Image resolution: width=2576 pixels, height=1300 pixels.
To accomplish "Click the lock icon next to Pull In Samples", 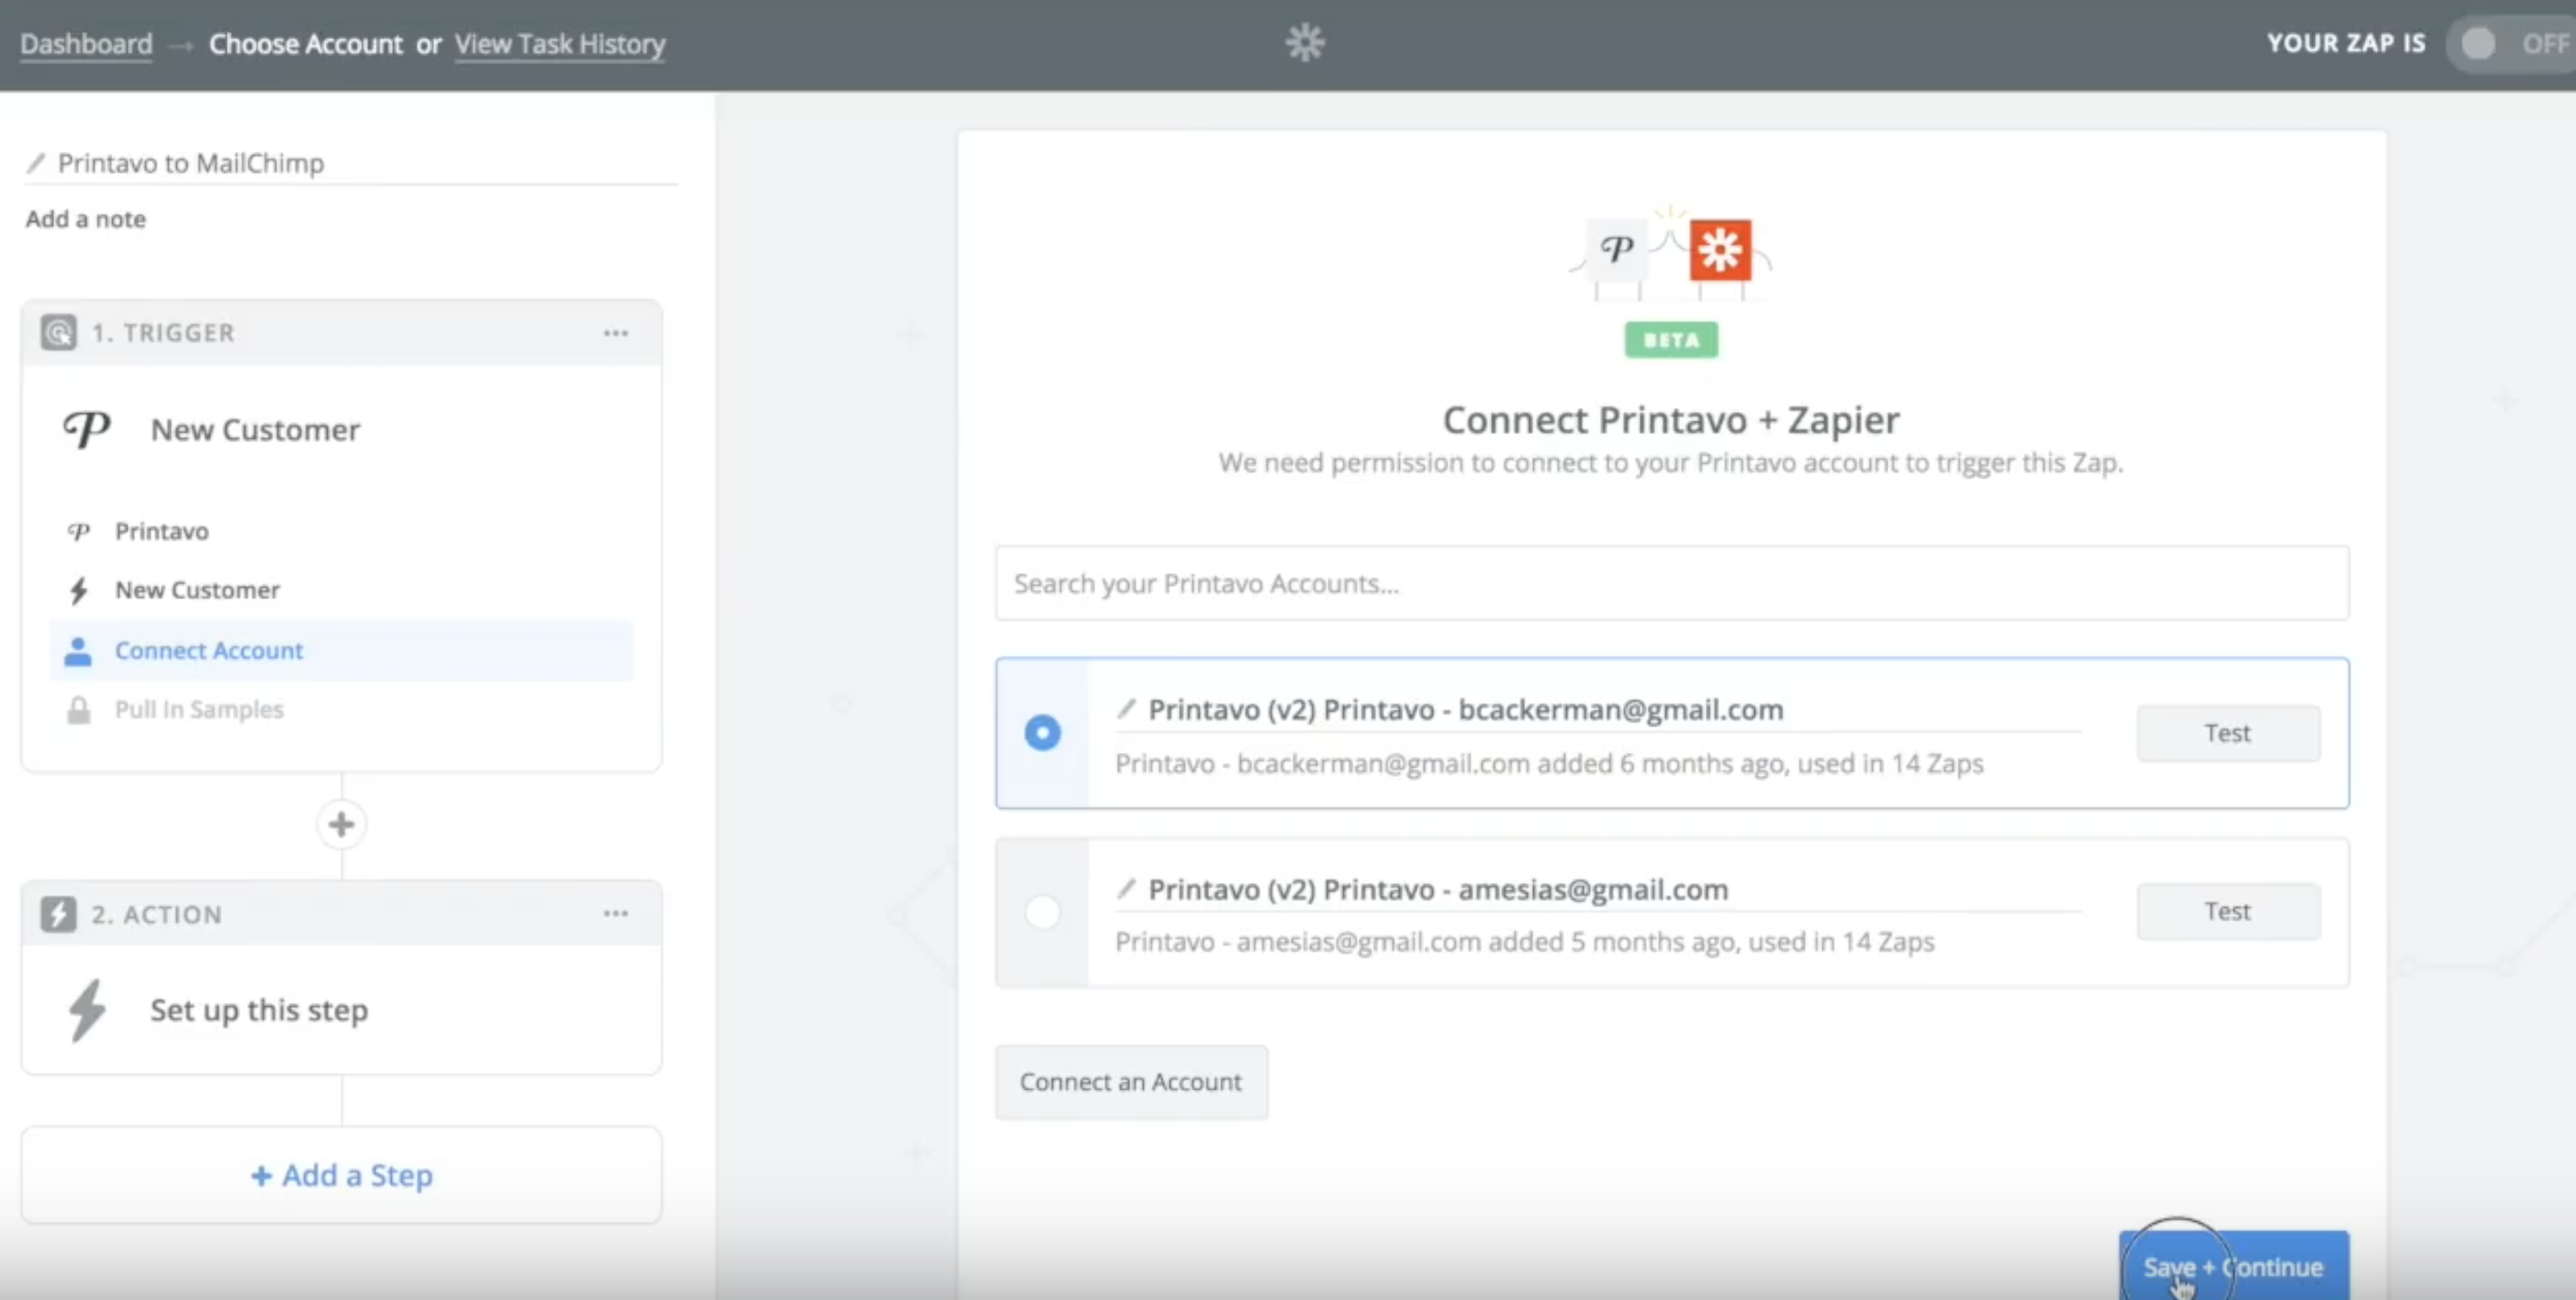I will (x=79, y=710).
